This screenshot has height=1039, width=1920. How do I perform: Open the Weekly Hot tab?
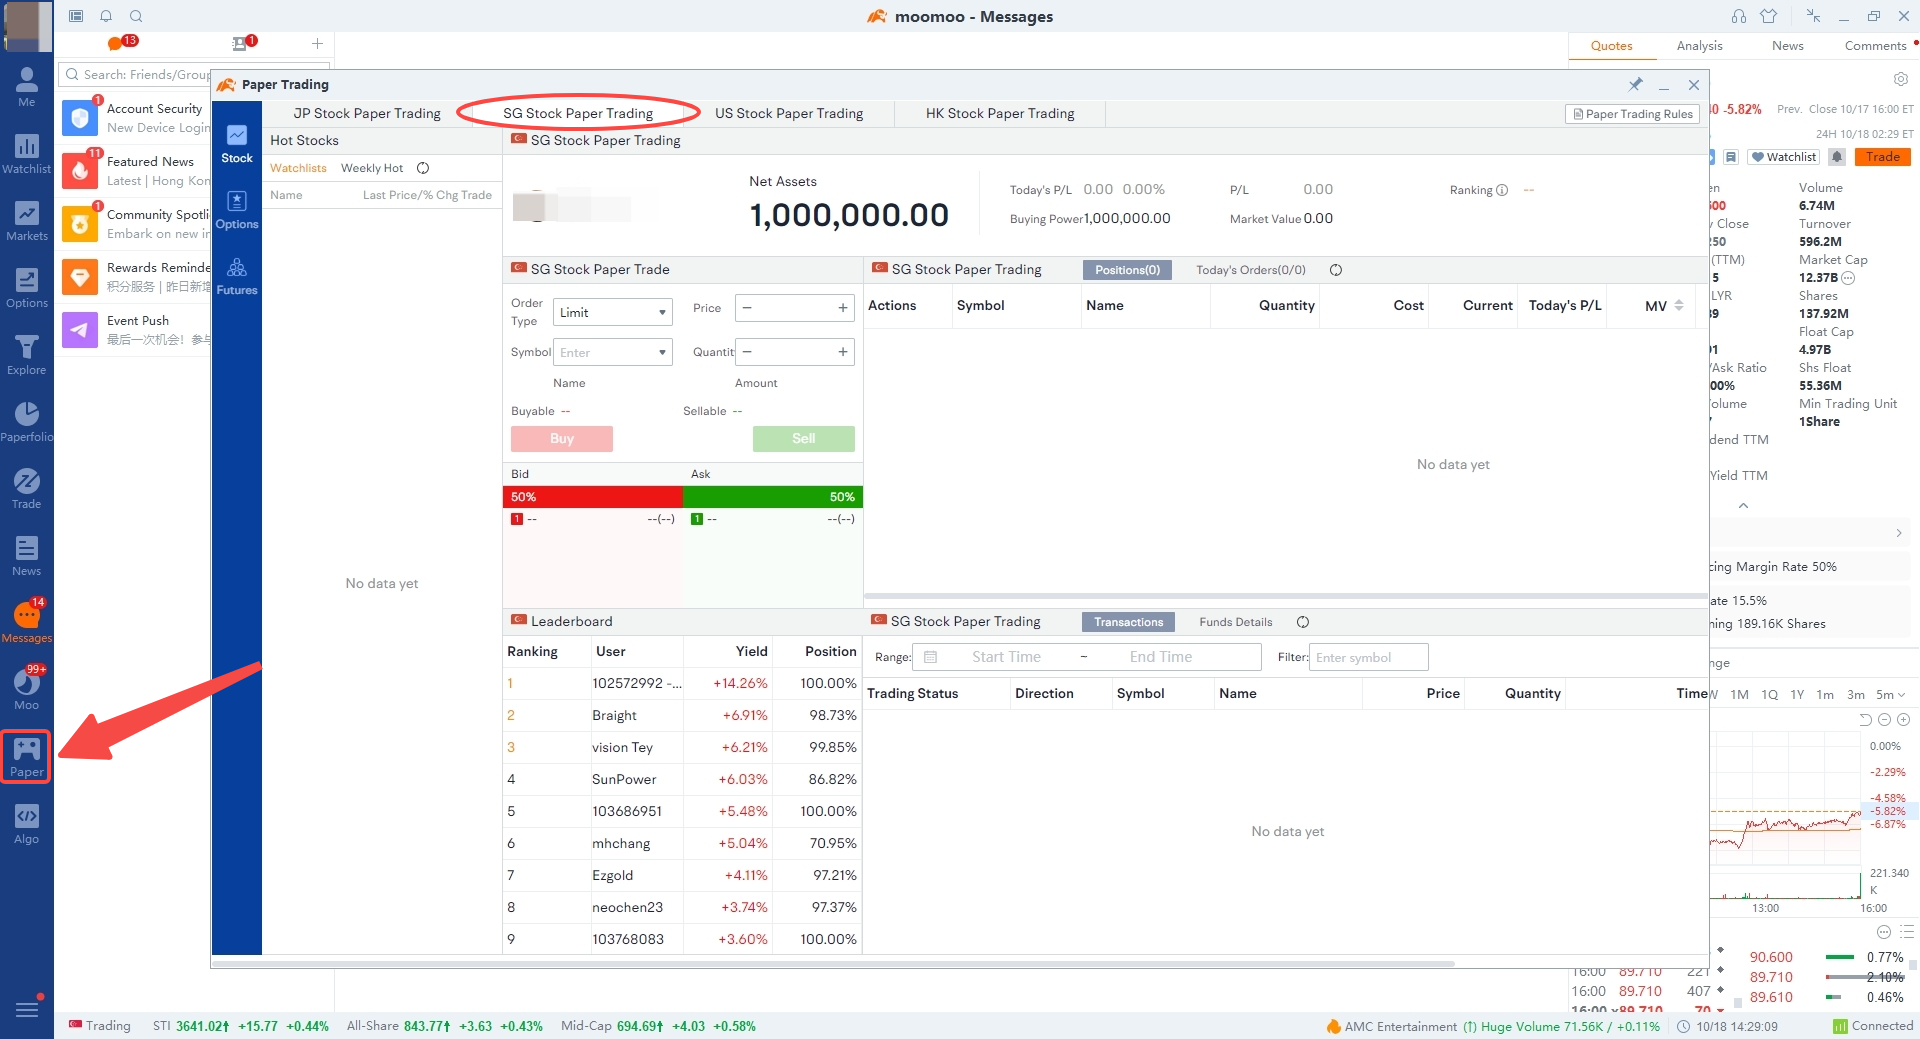(x=372, y=168)
